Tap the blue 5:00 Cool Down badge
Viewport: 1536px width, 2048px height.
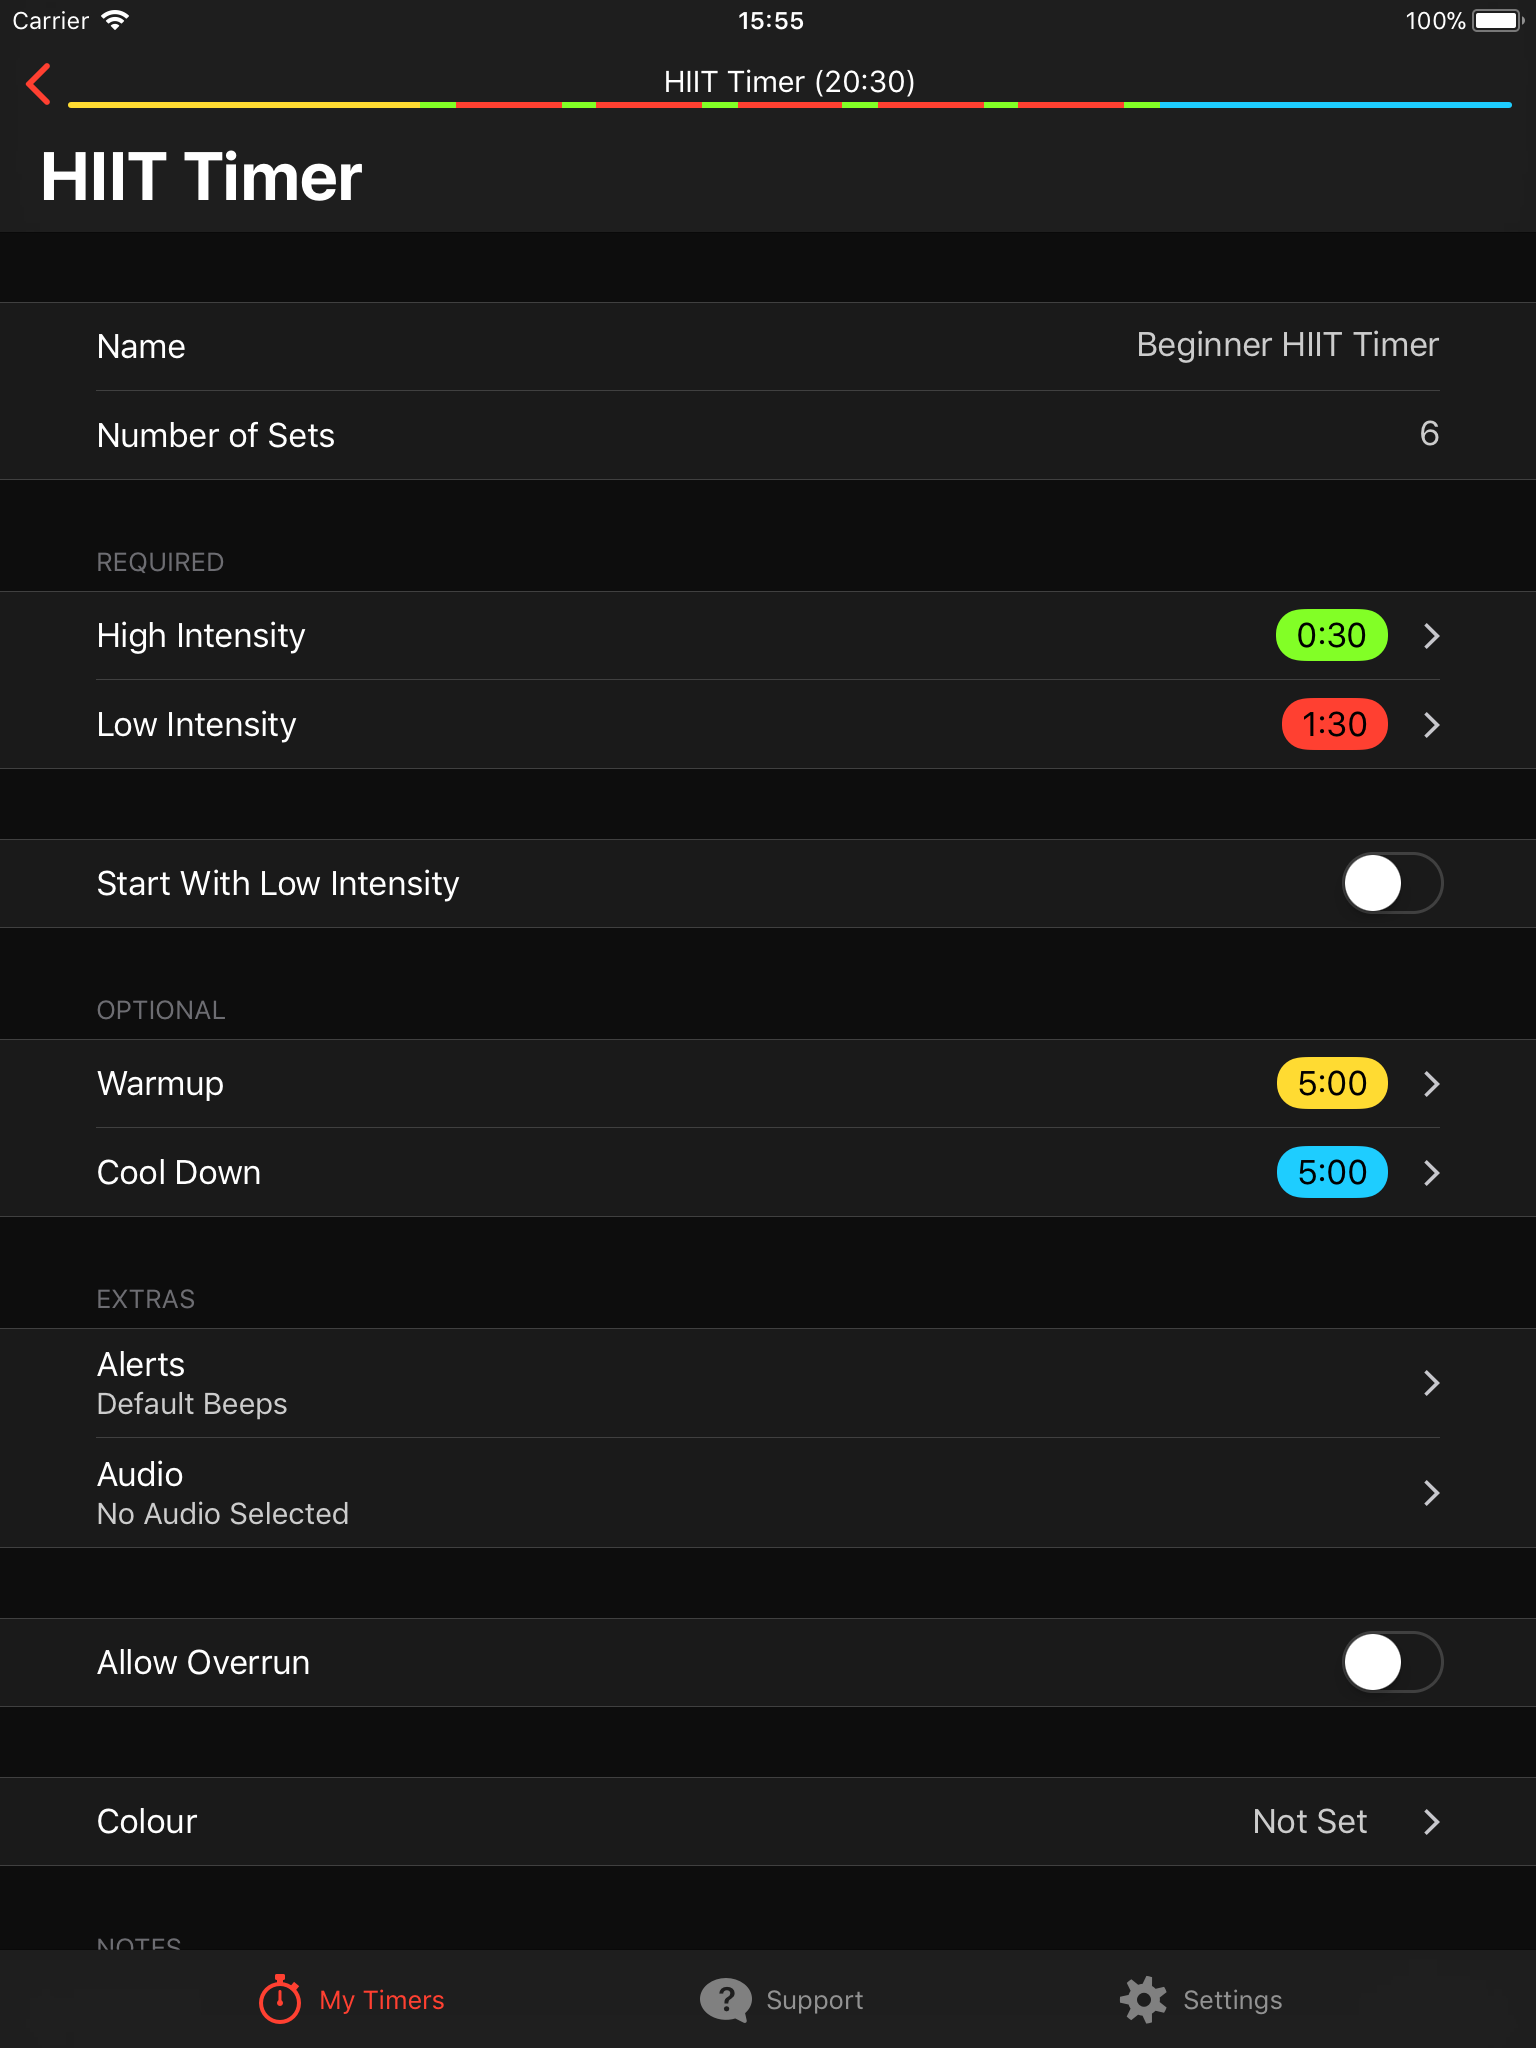point(1332,1172)
